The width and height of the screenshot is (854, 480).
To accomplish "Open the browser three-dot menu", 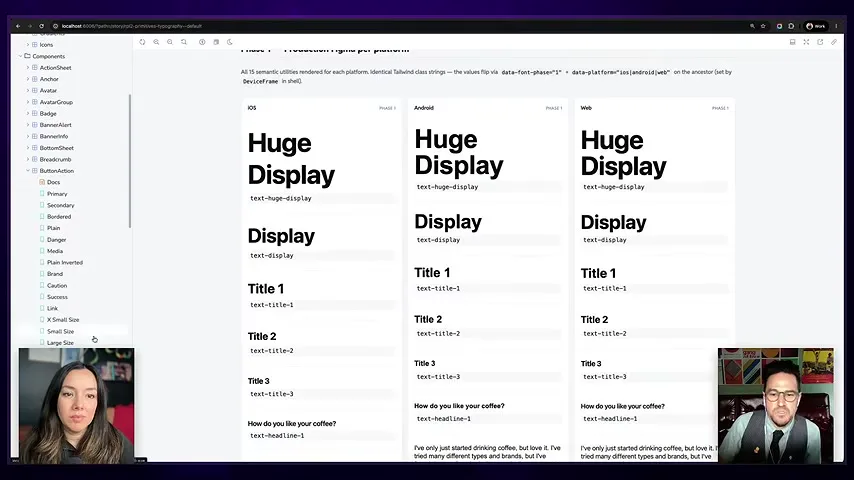I will click(836, 26).
